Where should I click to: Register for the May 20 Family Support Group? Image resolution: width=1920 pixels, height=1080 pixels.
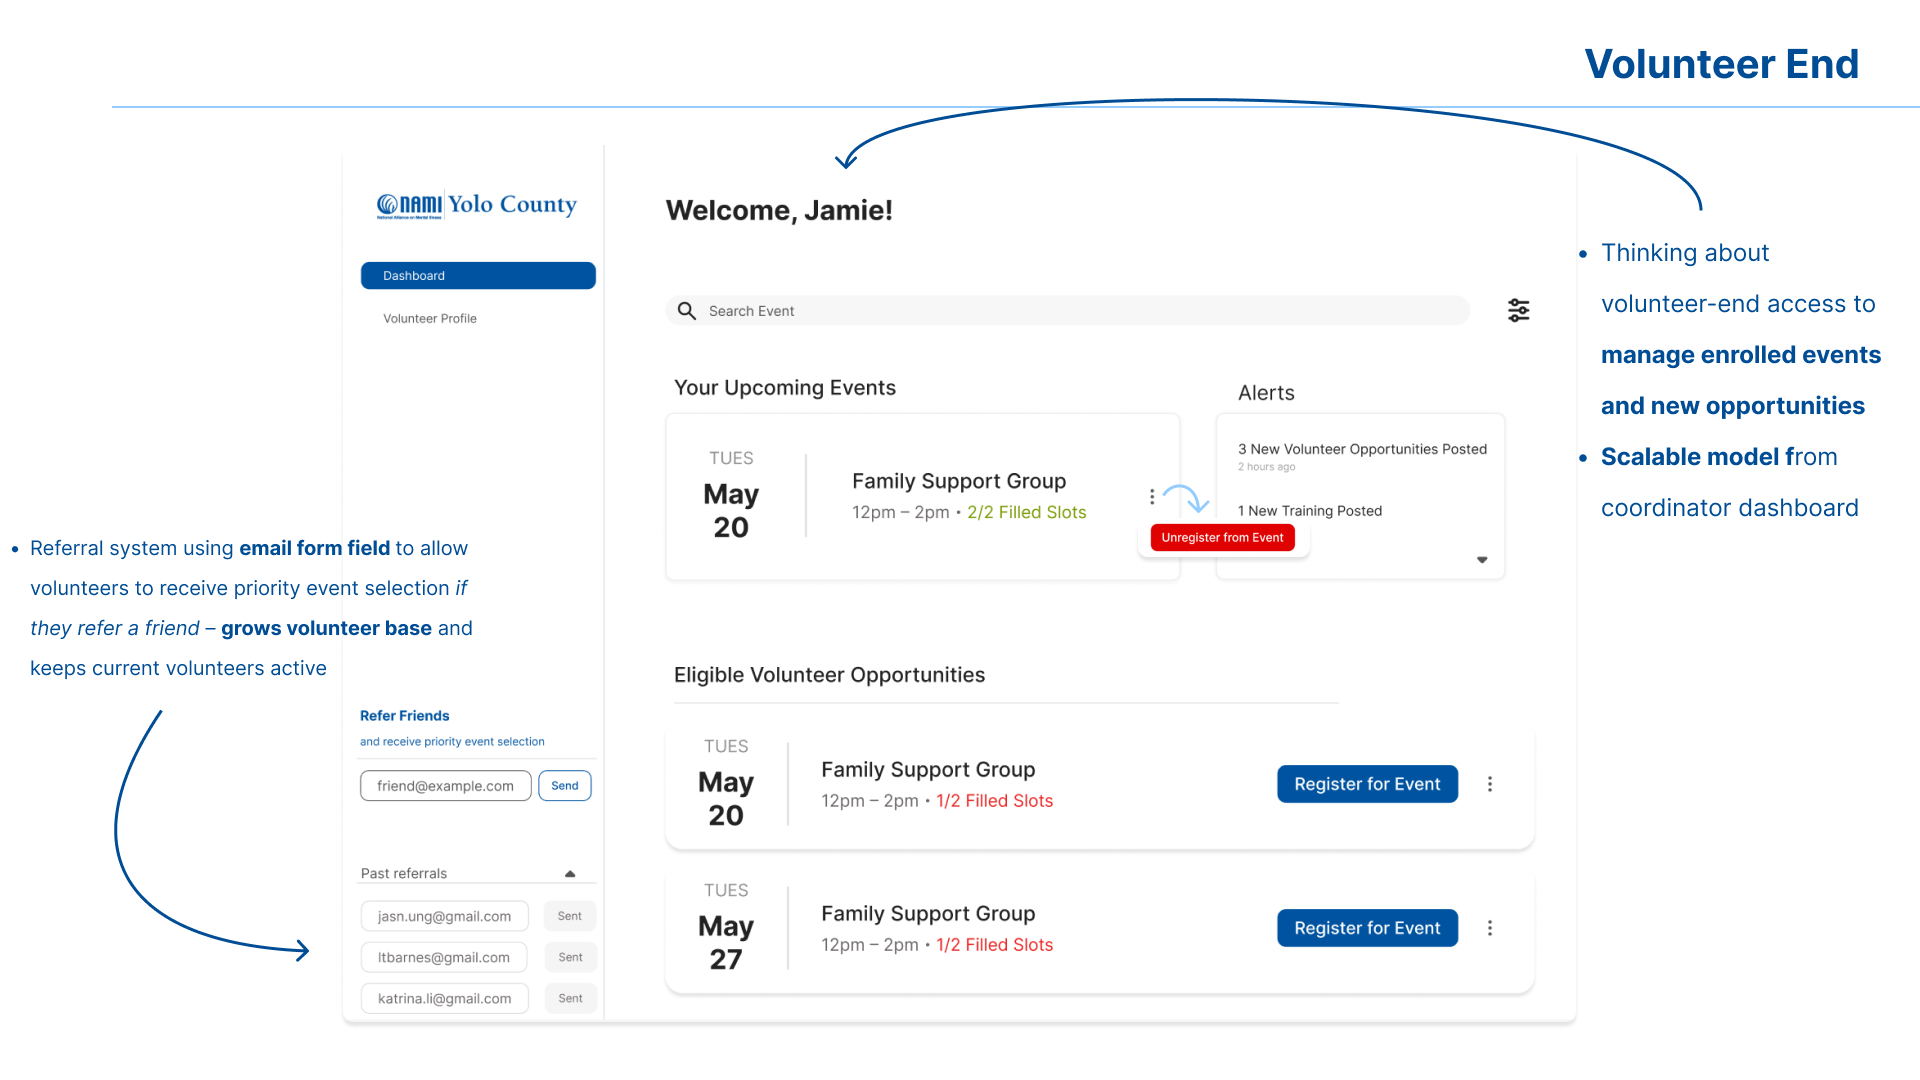tap(1367, 784)
